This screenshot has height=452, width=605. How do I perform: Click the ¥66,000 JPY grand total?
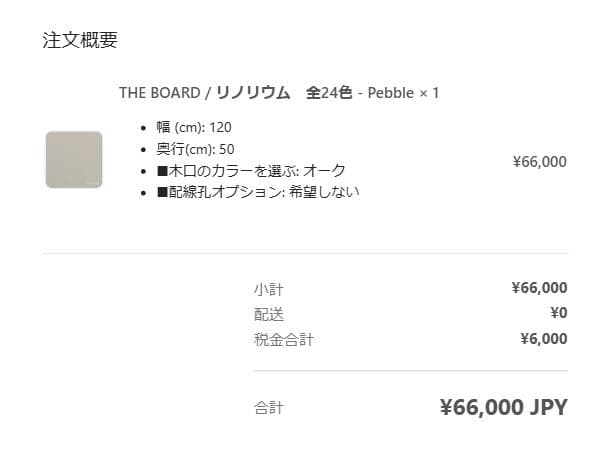pos(503,407)
